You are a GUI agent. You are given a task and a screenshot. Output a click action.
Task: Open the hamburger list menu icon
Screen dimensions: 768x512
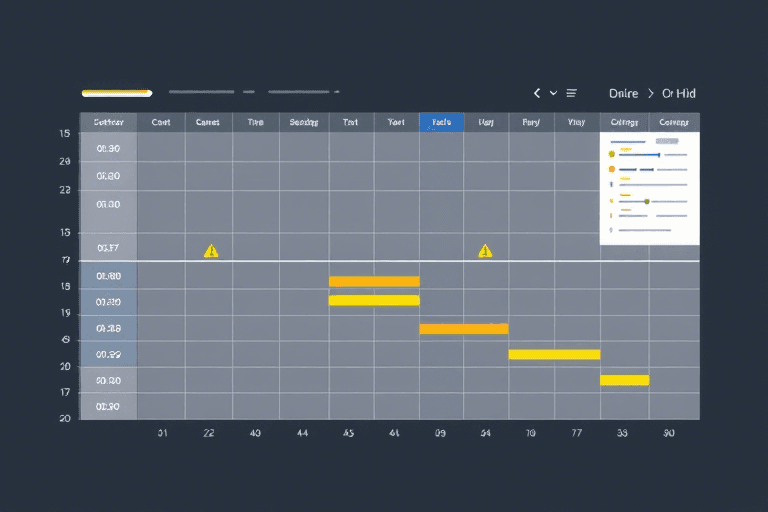[x=572, y=93]
